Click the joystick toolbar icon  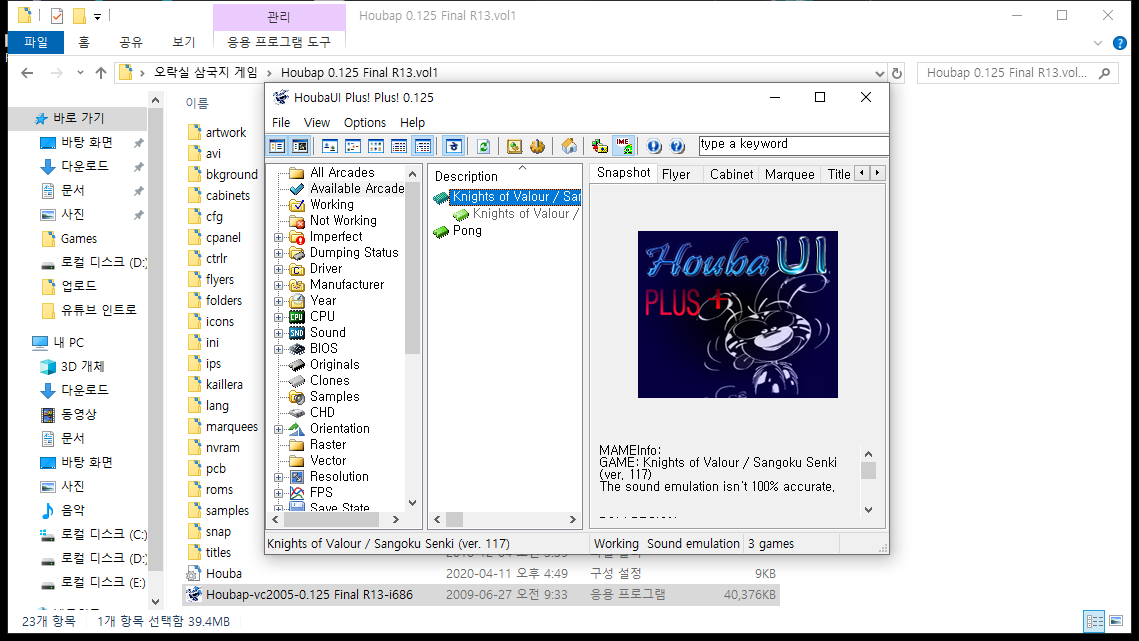tap(538, 146)
